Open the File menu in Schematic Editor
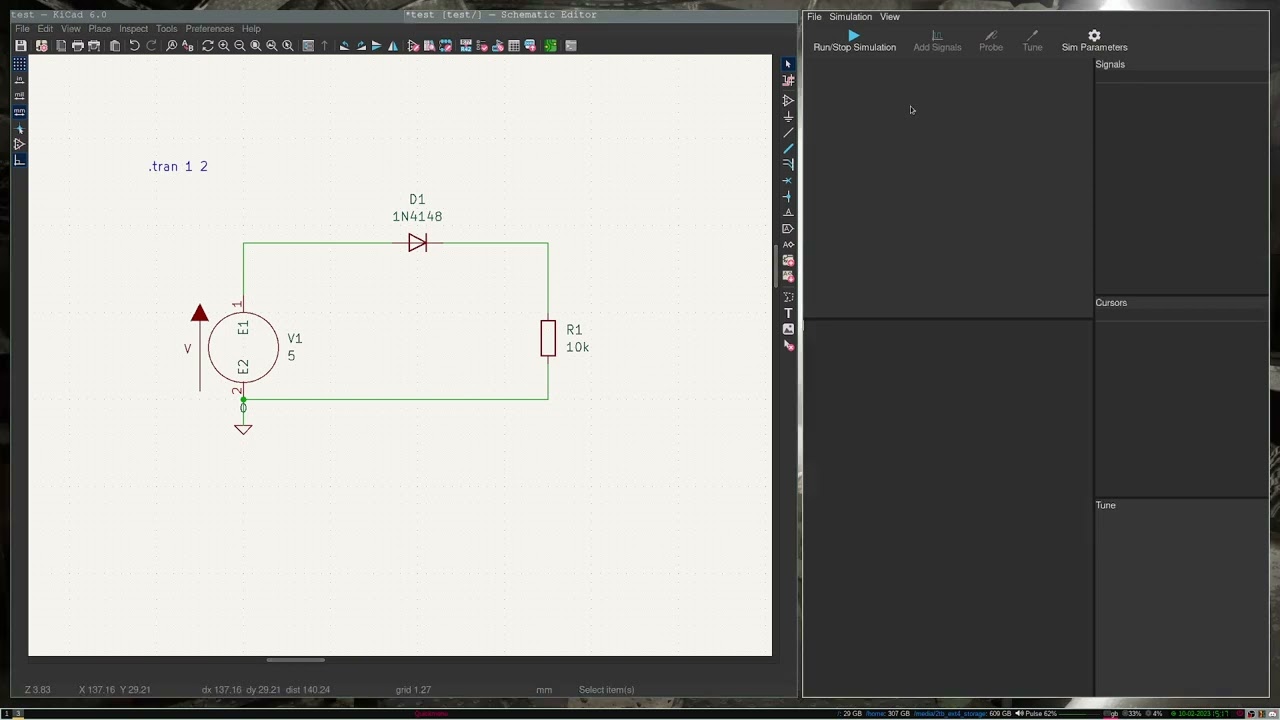The width and height of the screenshot is (1280, 720). click(x=22, y=29)
